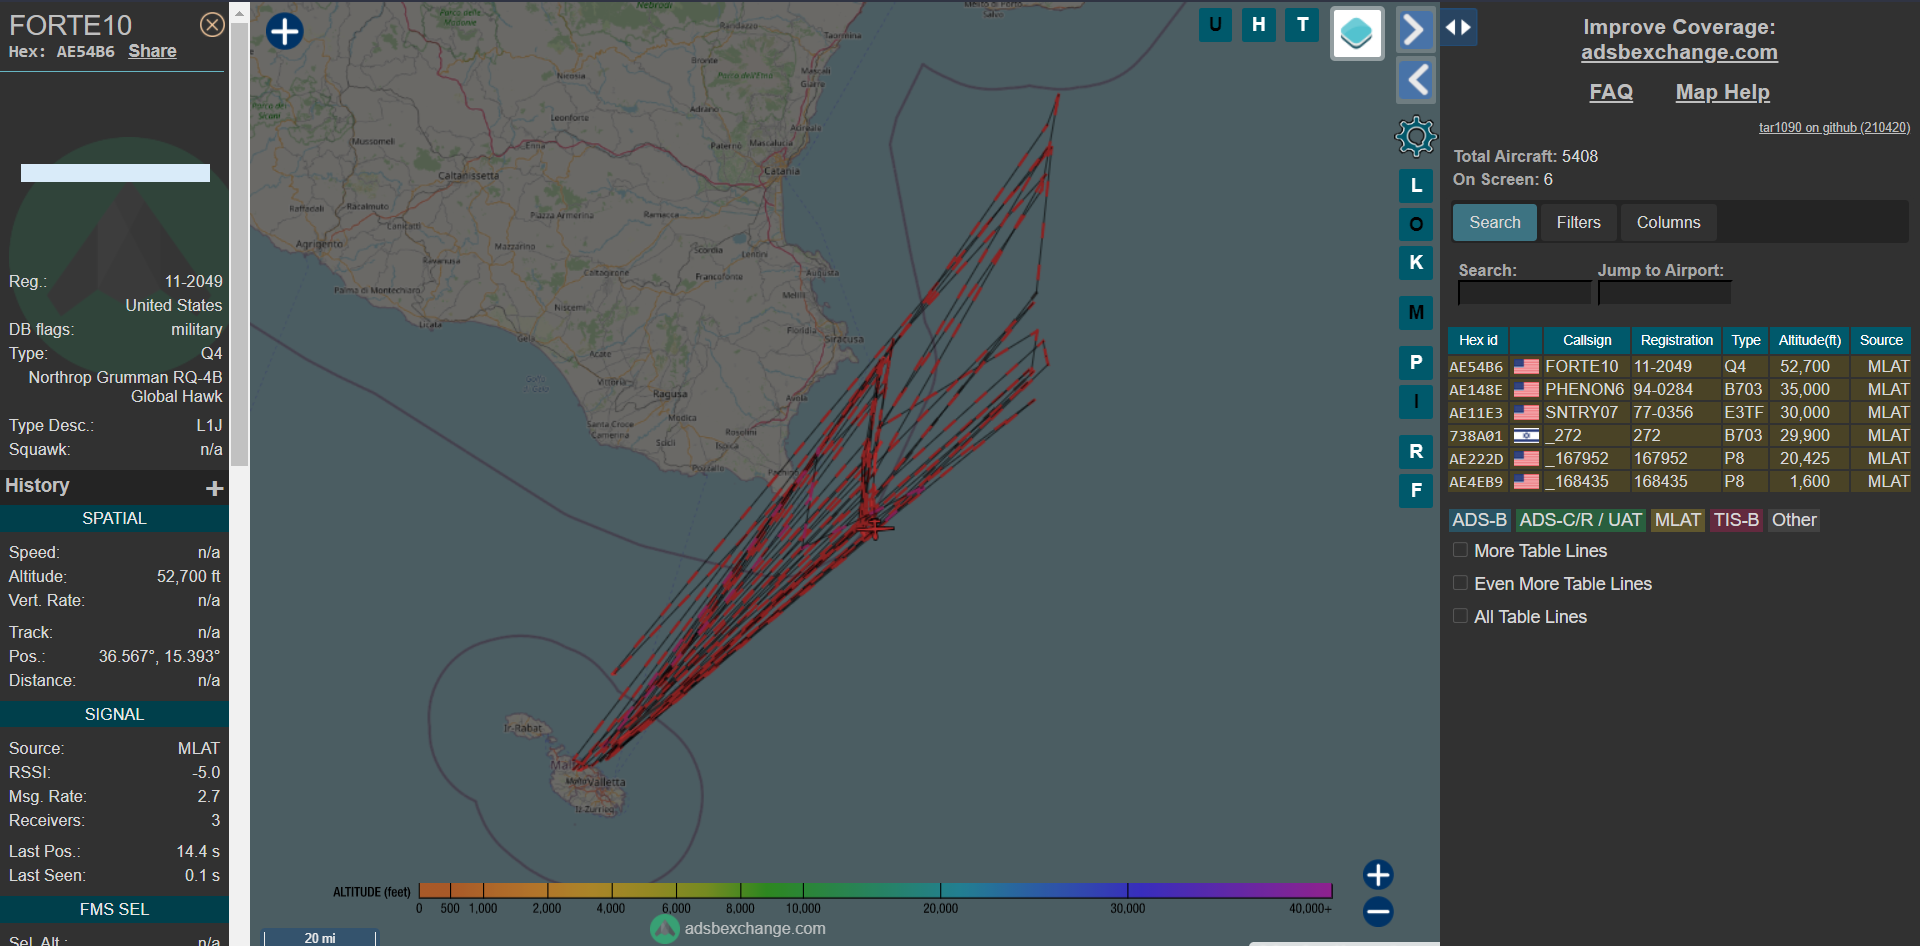
Task: Toggle the O map option button
Action: coord(1416,224)
